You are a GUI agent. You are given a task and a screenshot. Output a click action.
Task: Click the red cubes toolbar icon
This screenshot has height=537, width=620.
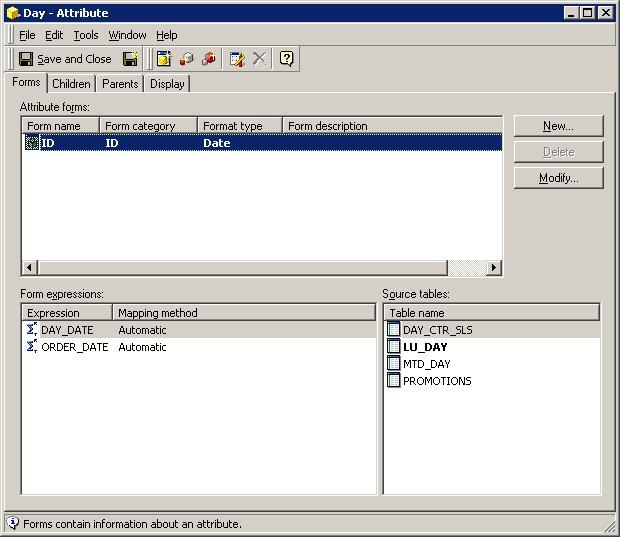tap(209, 59)
